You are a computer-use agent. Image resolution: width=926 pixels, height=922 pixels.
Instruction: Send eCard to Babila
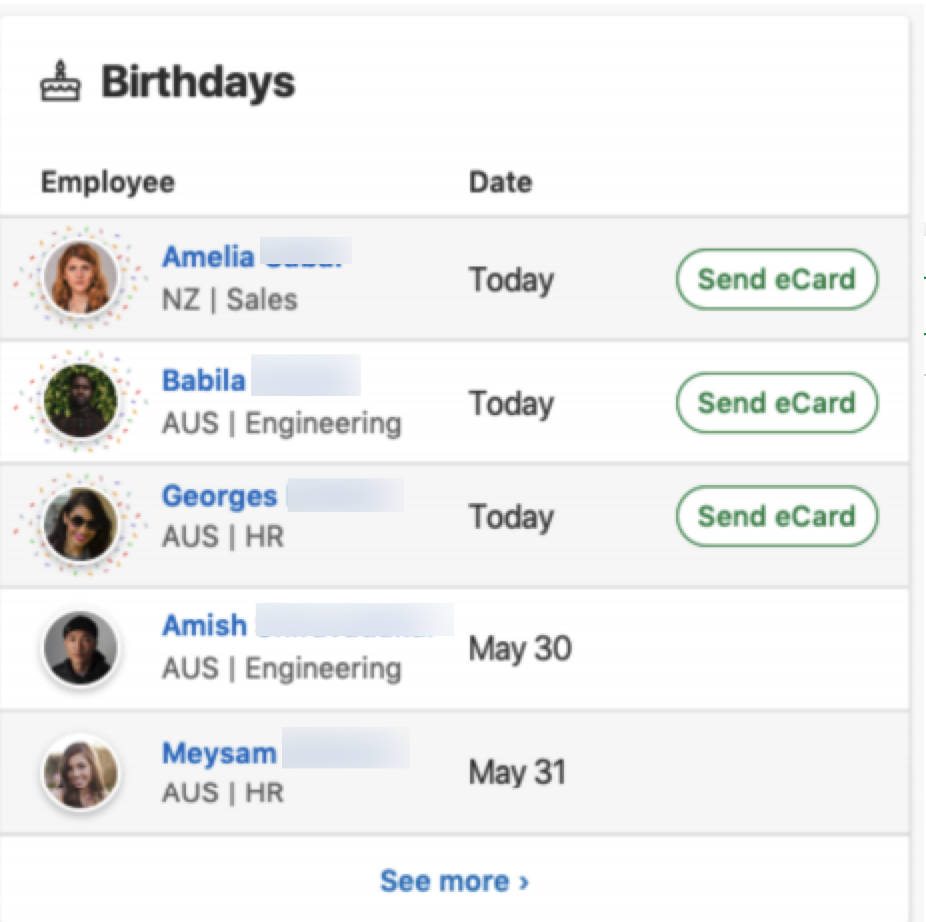(776, 403)
